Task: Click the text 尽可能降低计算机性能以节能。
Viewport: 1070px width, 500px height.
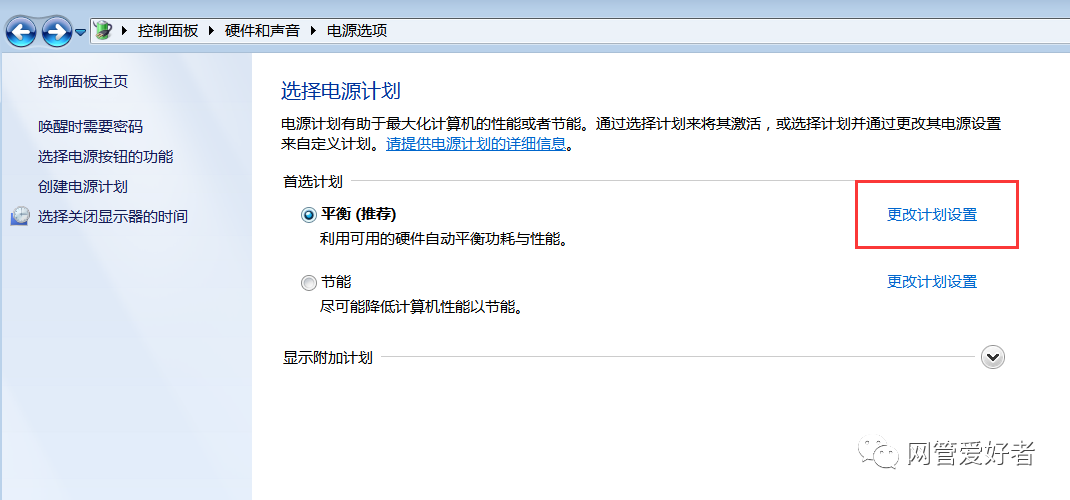Action: 422,307
